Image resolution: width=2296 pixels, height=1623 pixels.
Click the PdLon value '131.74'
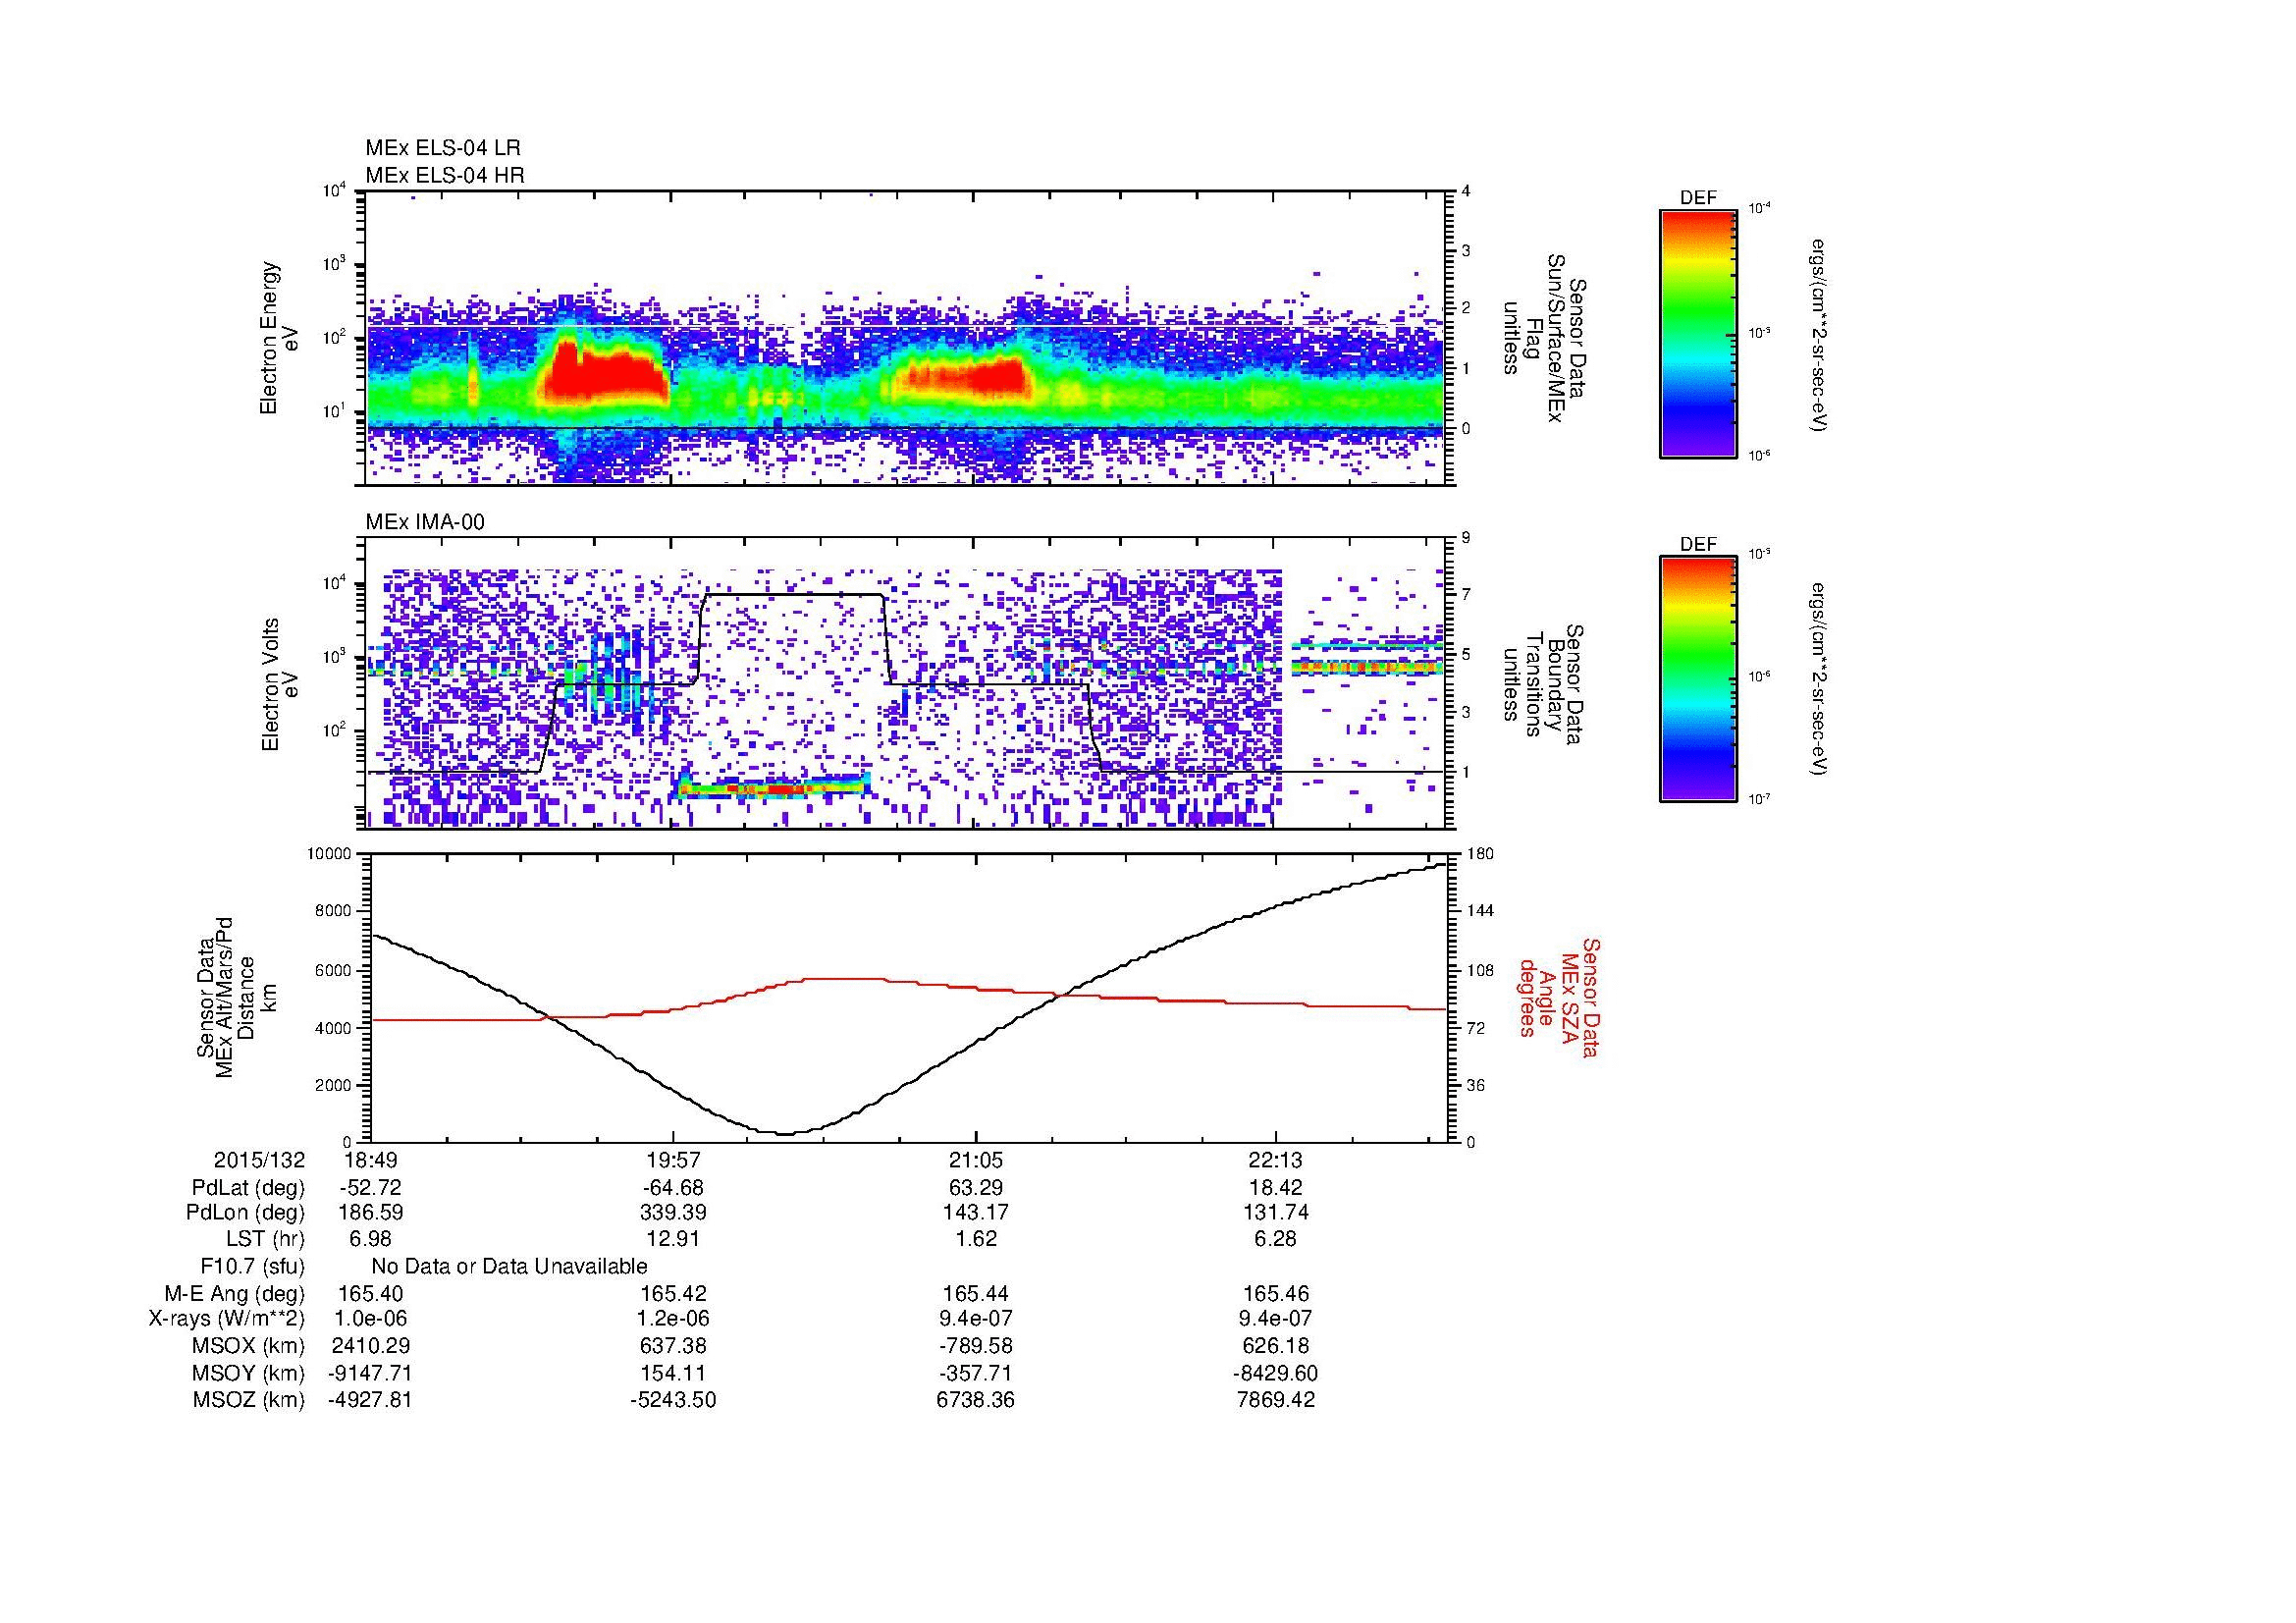click(1276, 1213)
